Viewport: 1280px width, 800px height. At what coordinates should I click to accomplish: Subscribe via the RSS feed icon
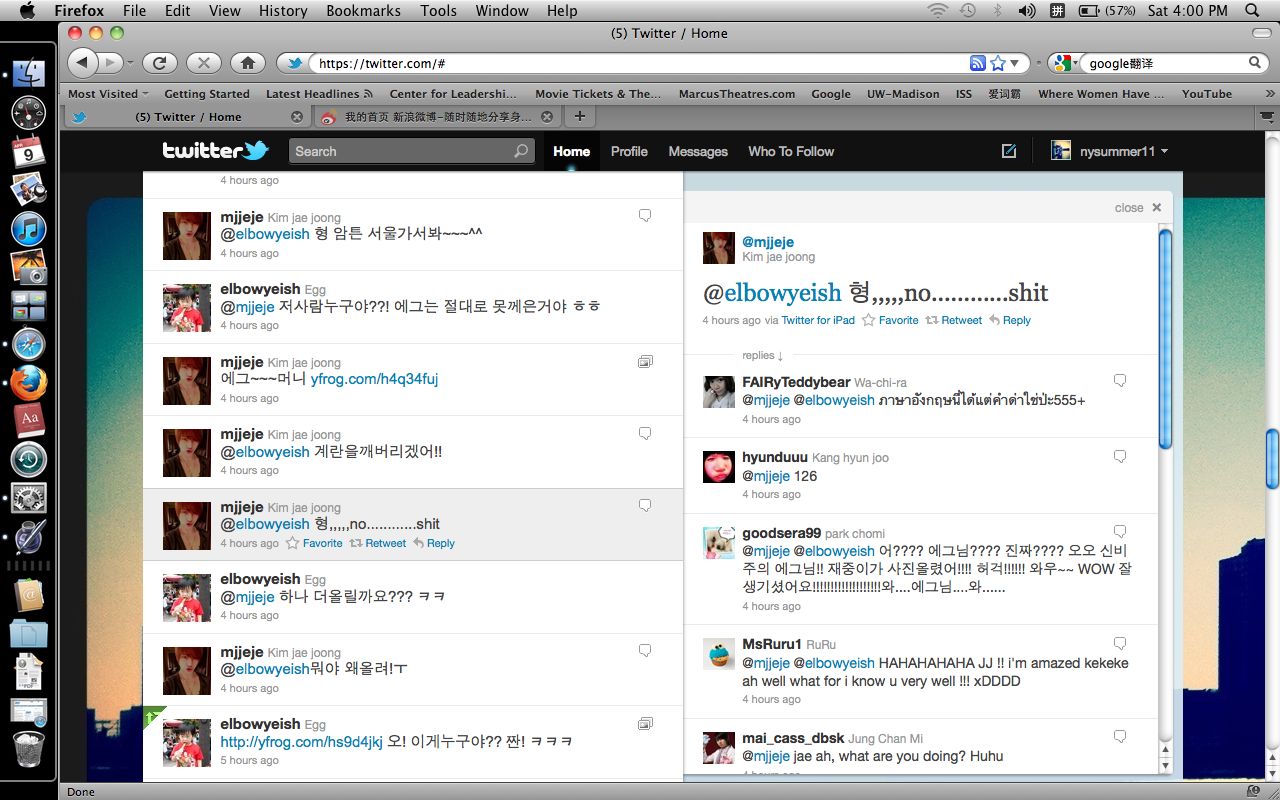click(x=978, y=63)
